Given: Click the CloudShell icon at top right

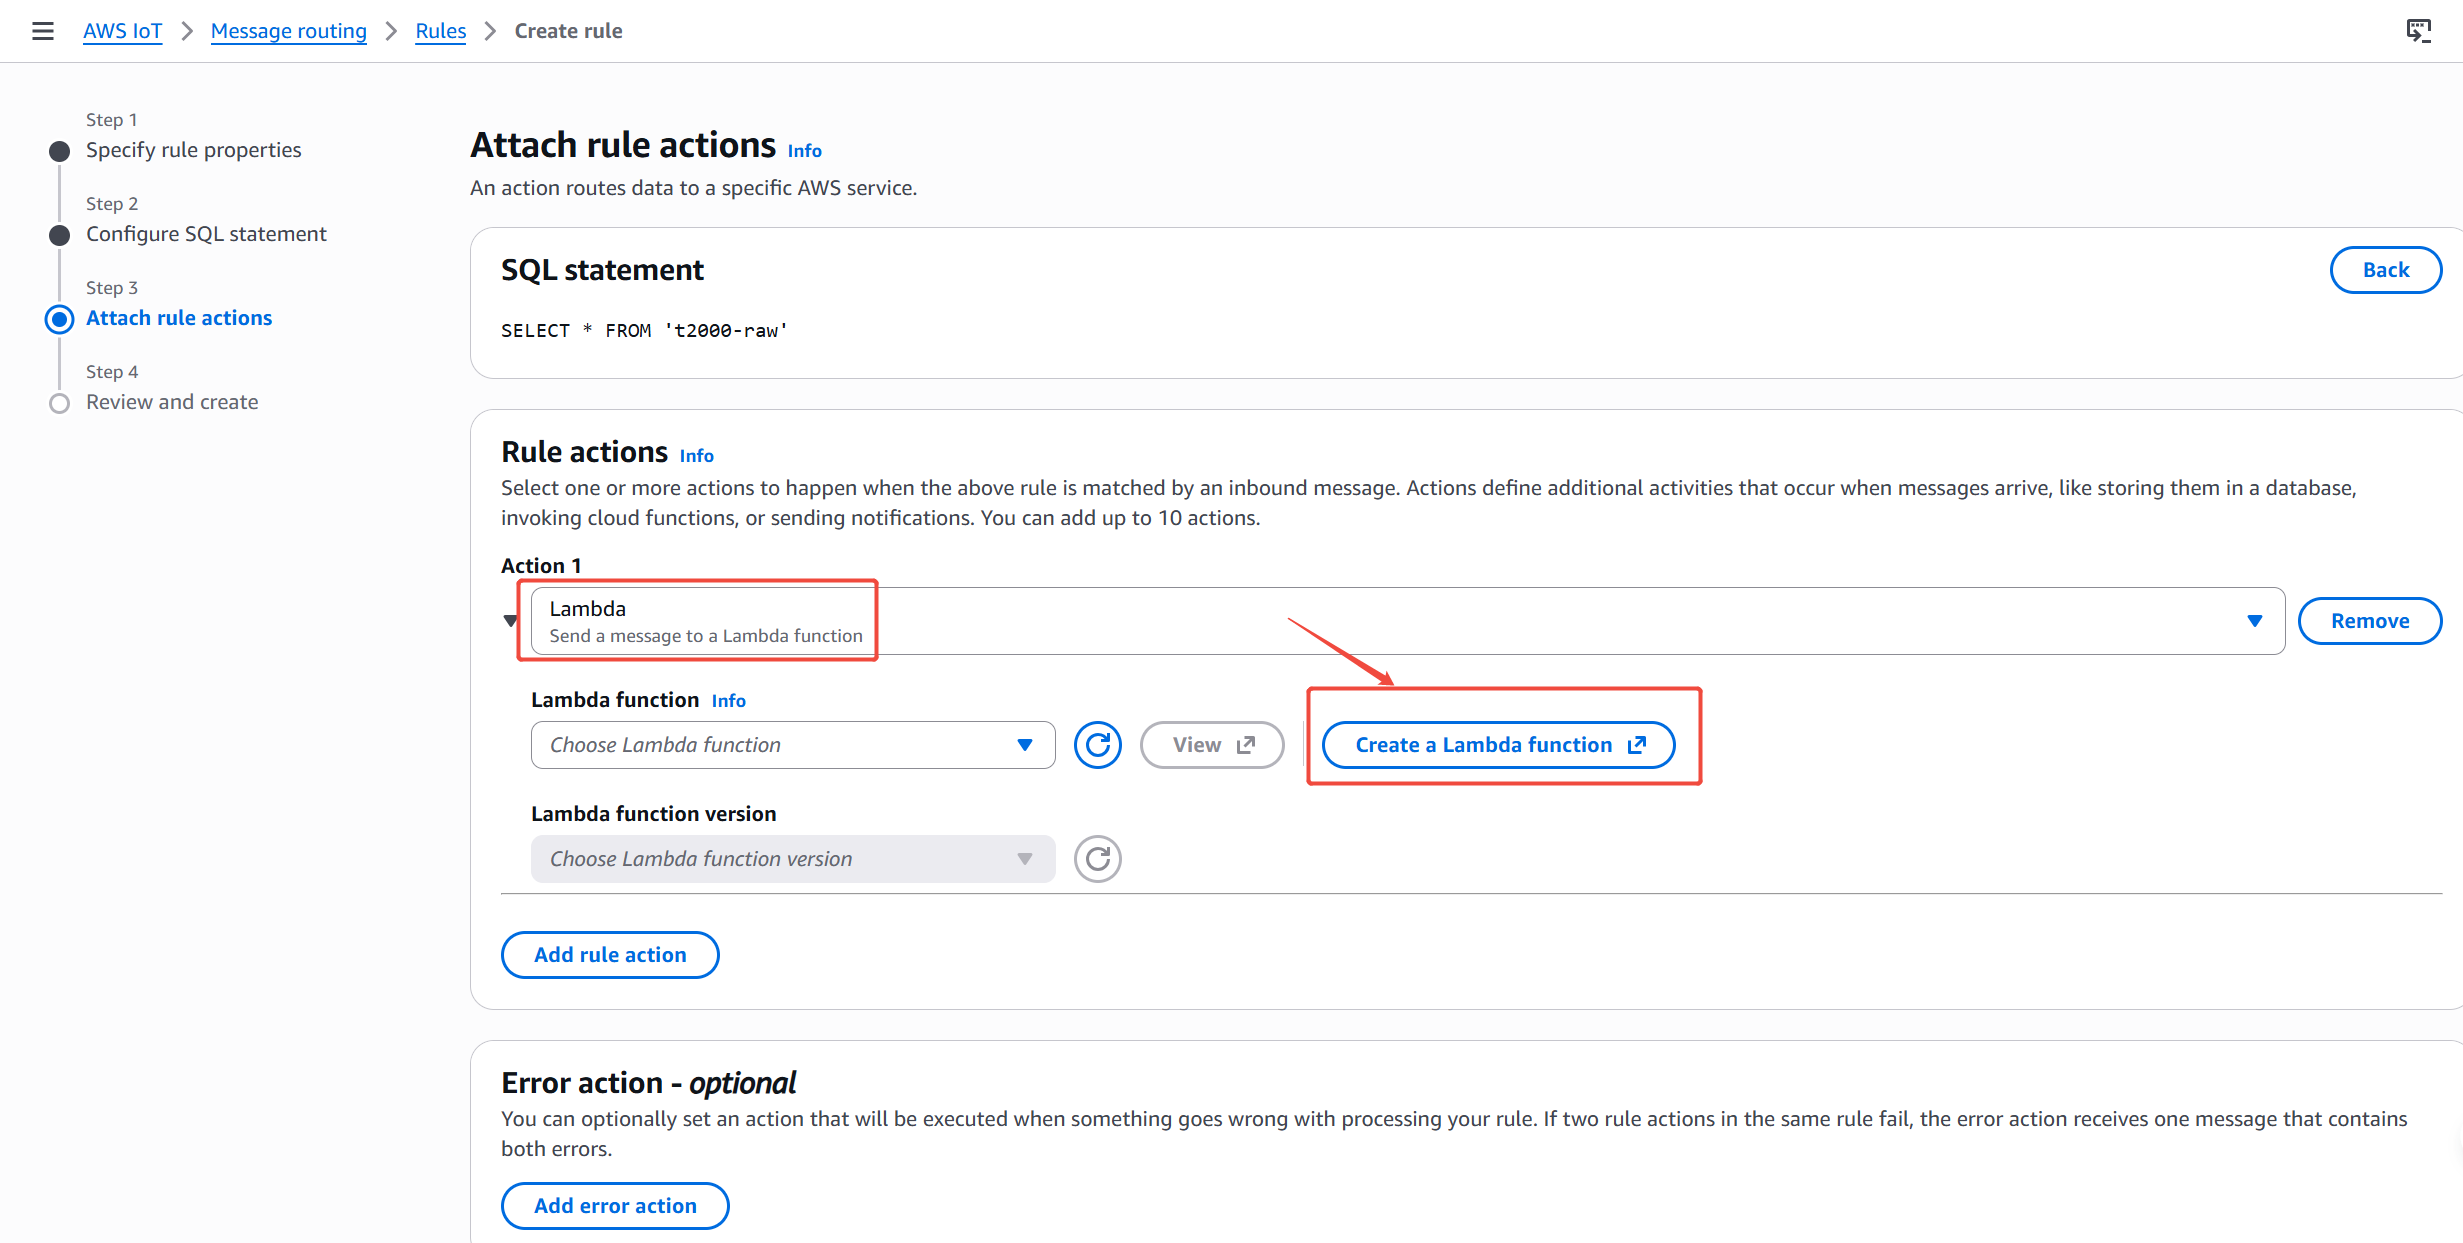Looking at the screenshot, I should 2418,31.
